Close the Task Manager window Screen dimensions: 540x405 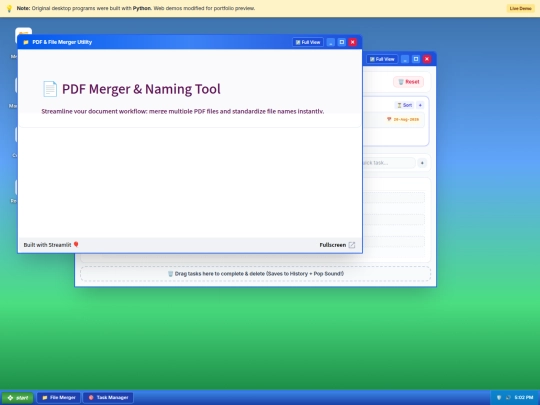click(427, 59)
